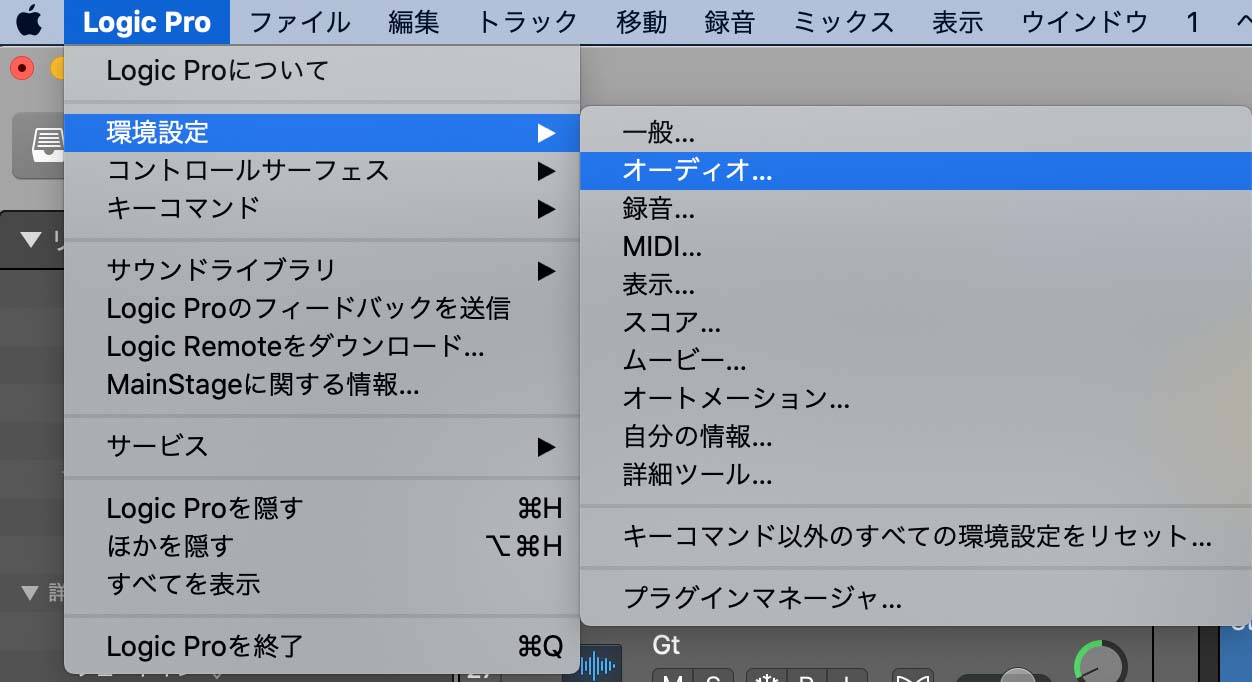Open オーディオ… preferences
Image resolution: width=1252 pixels, height=682 pixels.
coord(915,170)
